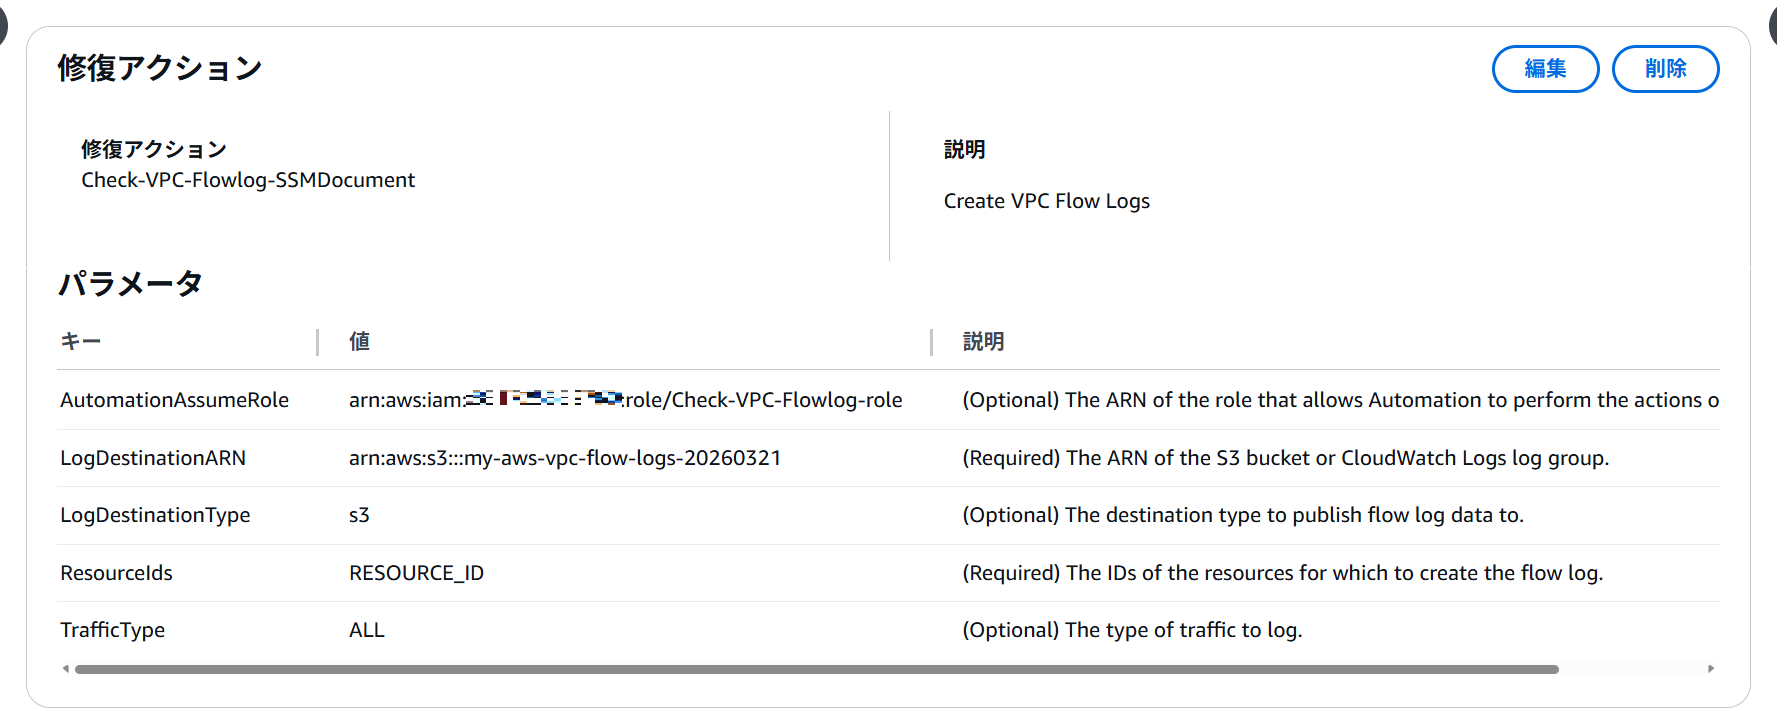The width and height of the screenshot is (1788, 711).
Task: Click the 削除 (Delete) button
Action: (1665, 69)
